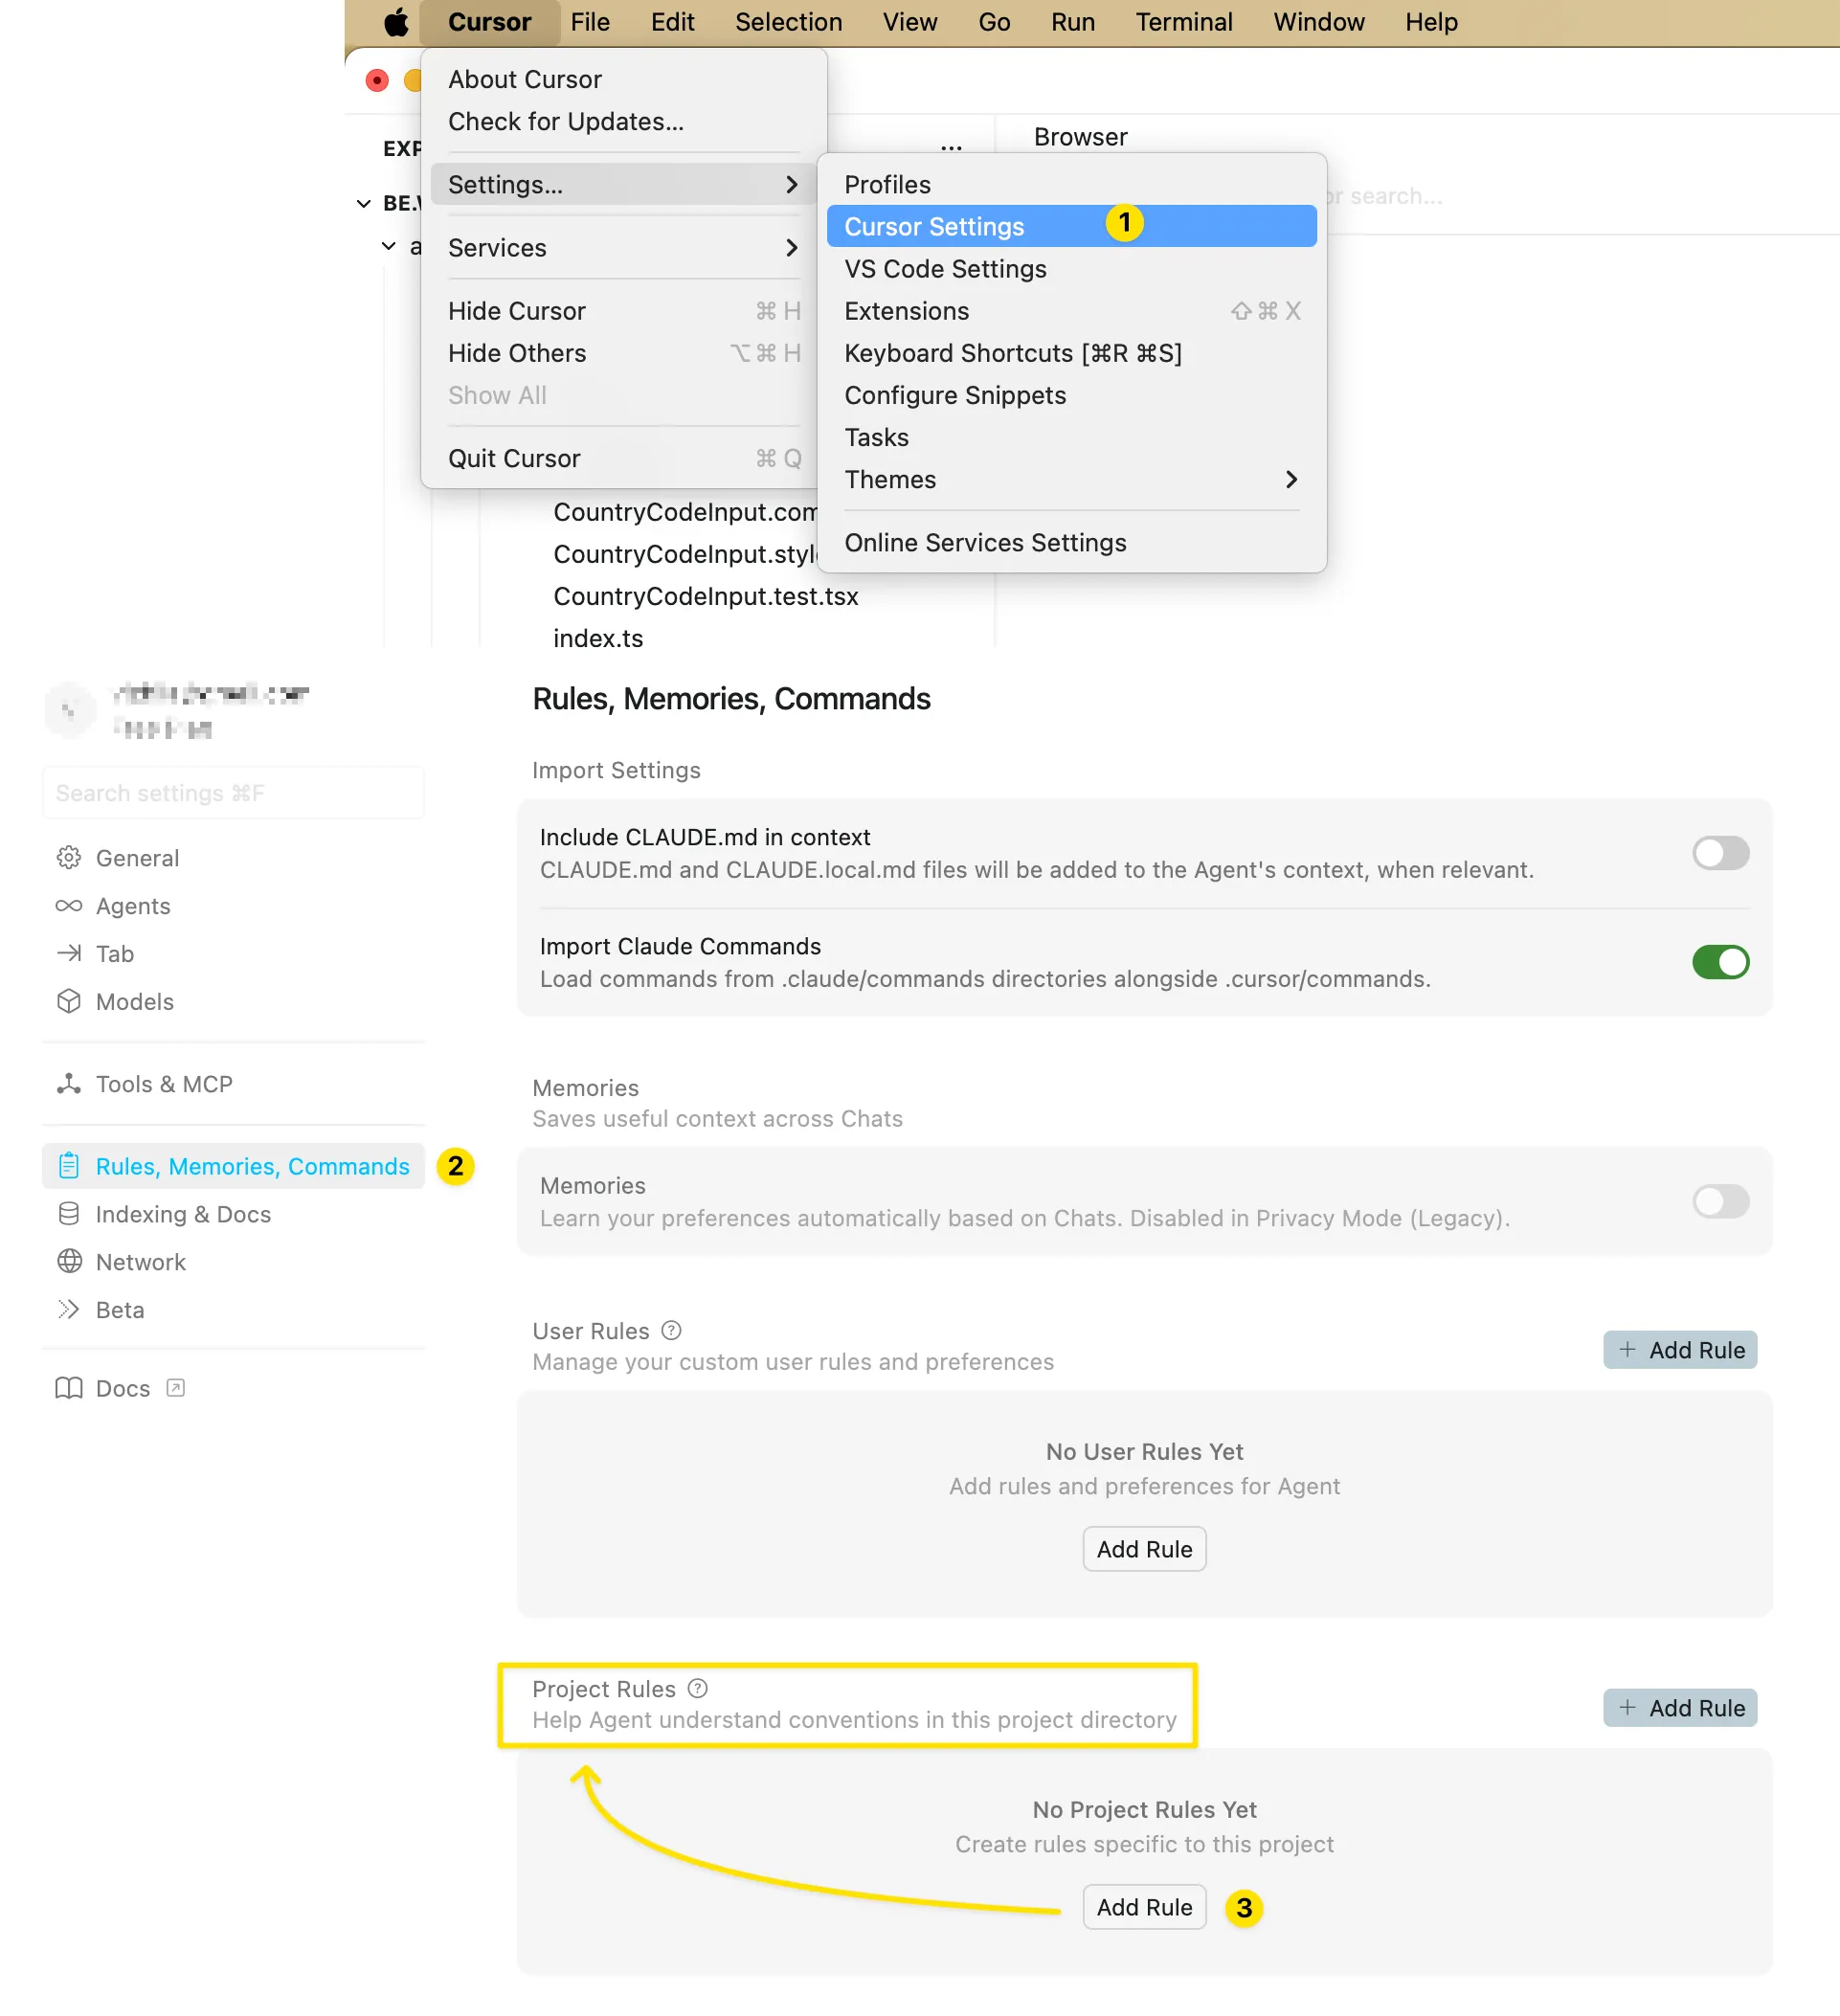Click the Project Rules help icon

(x=696, y=1688)
